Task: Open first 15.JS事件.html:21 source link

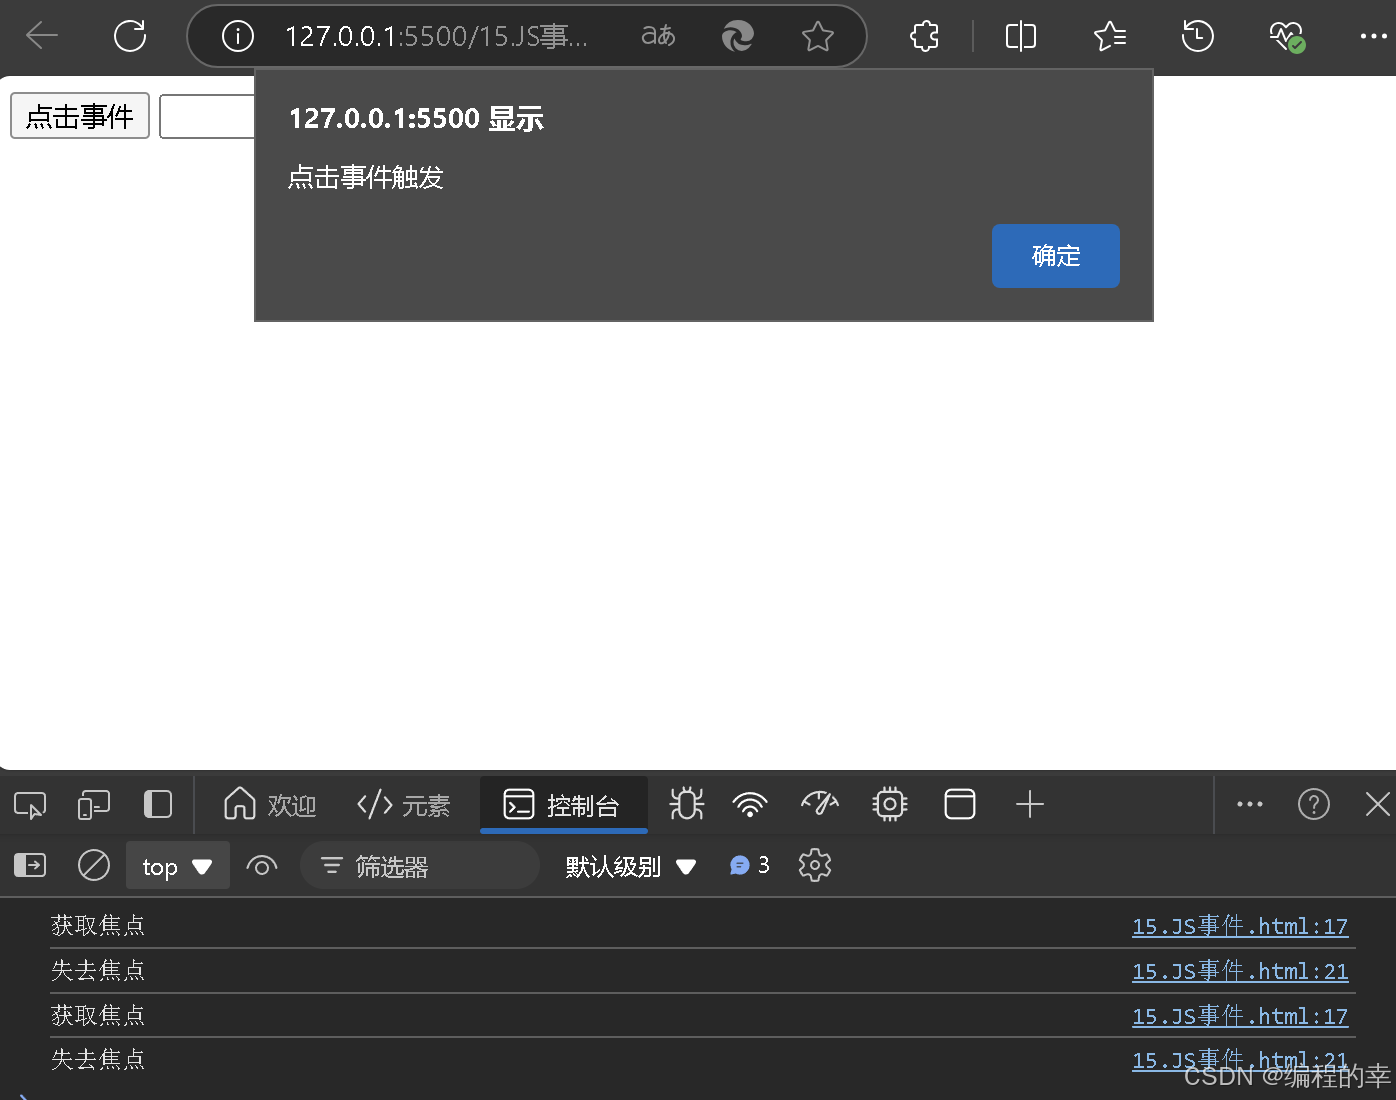Action: (x=1240, y=971)
